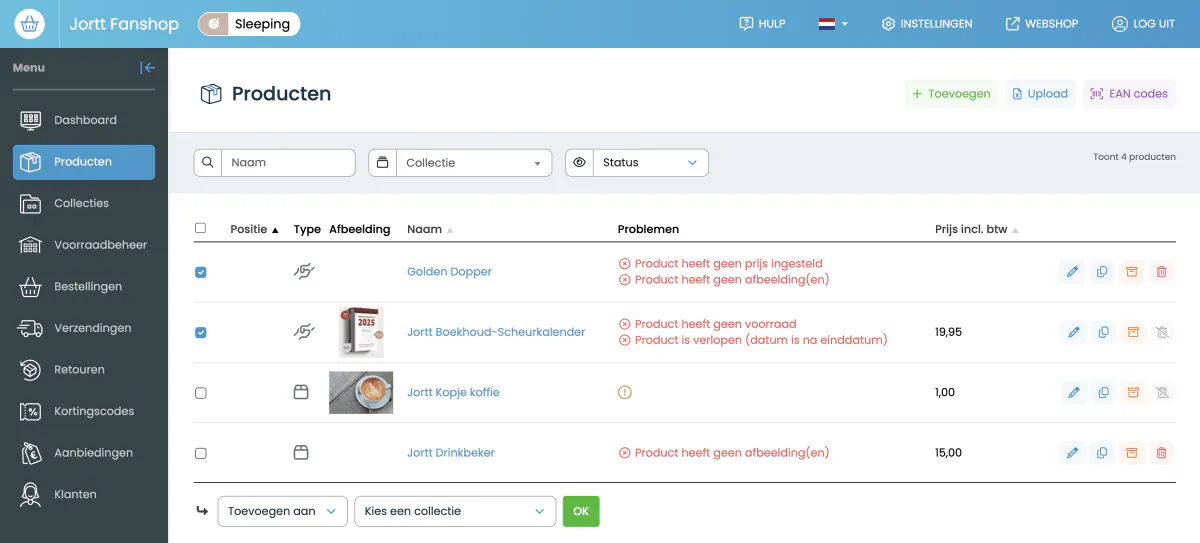Screen dimensions: 1200x543
Task: Click the box type icon for Jortt Drinkbeker
Action: click(301, 453)
